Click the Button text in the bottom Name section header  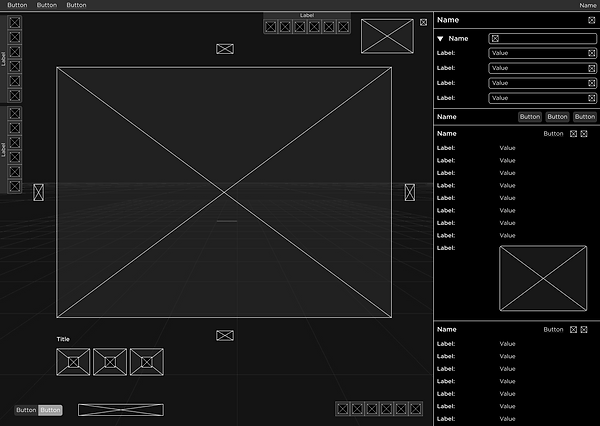click(x=553, y=330)
